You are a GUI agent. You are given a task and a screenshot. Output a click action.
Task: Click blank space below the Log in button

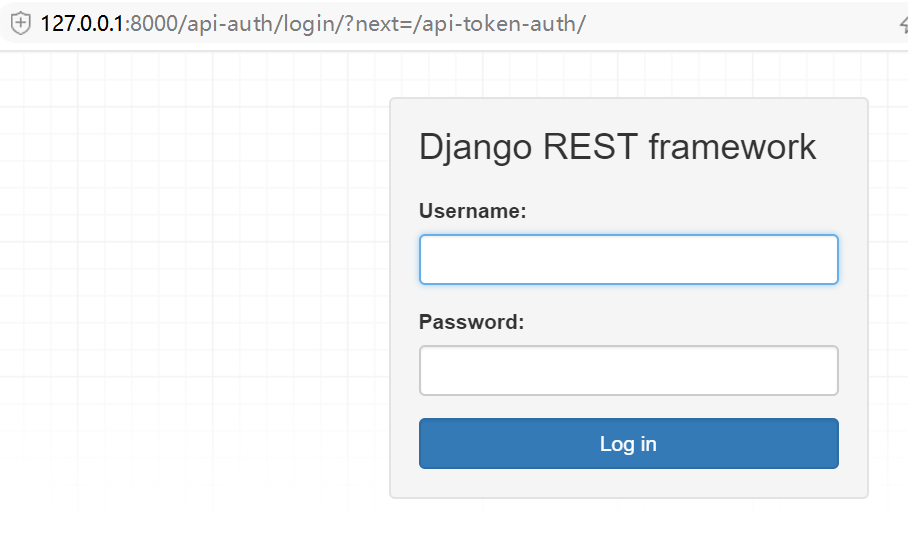pyautogui.click(x=628, y=483)
